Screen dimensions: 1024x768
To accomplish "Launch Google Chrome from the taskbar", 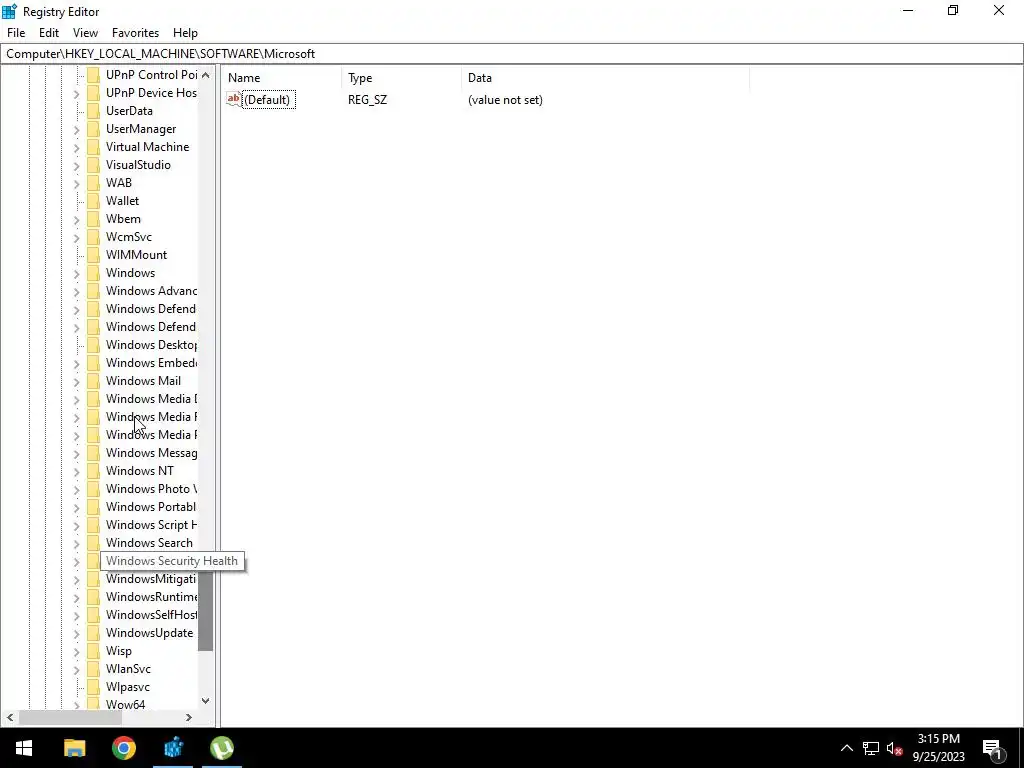I will [x=123, y=748].
